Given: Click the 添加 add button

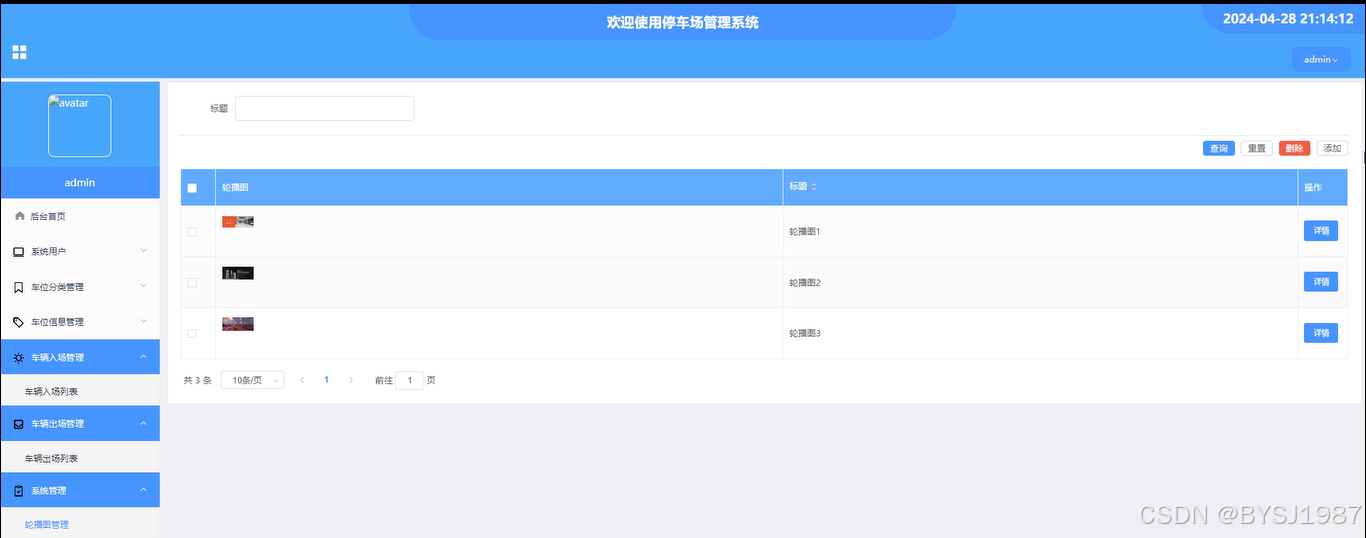Looking at the screenshot, I should click(1332, 148).
